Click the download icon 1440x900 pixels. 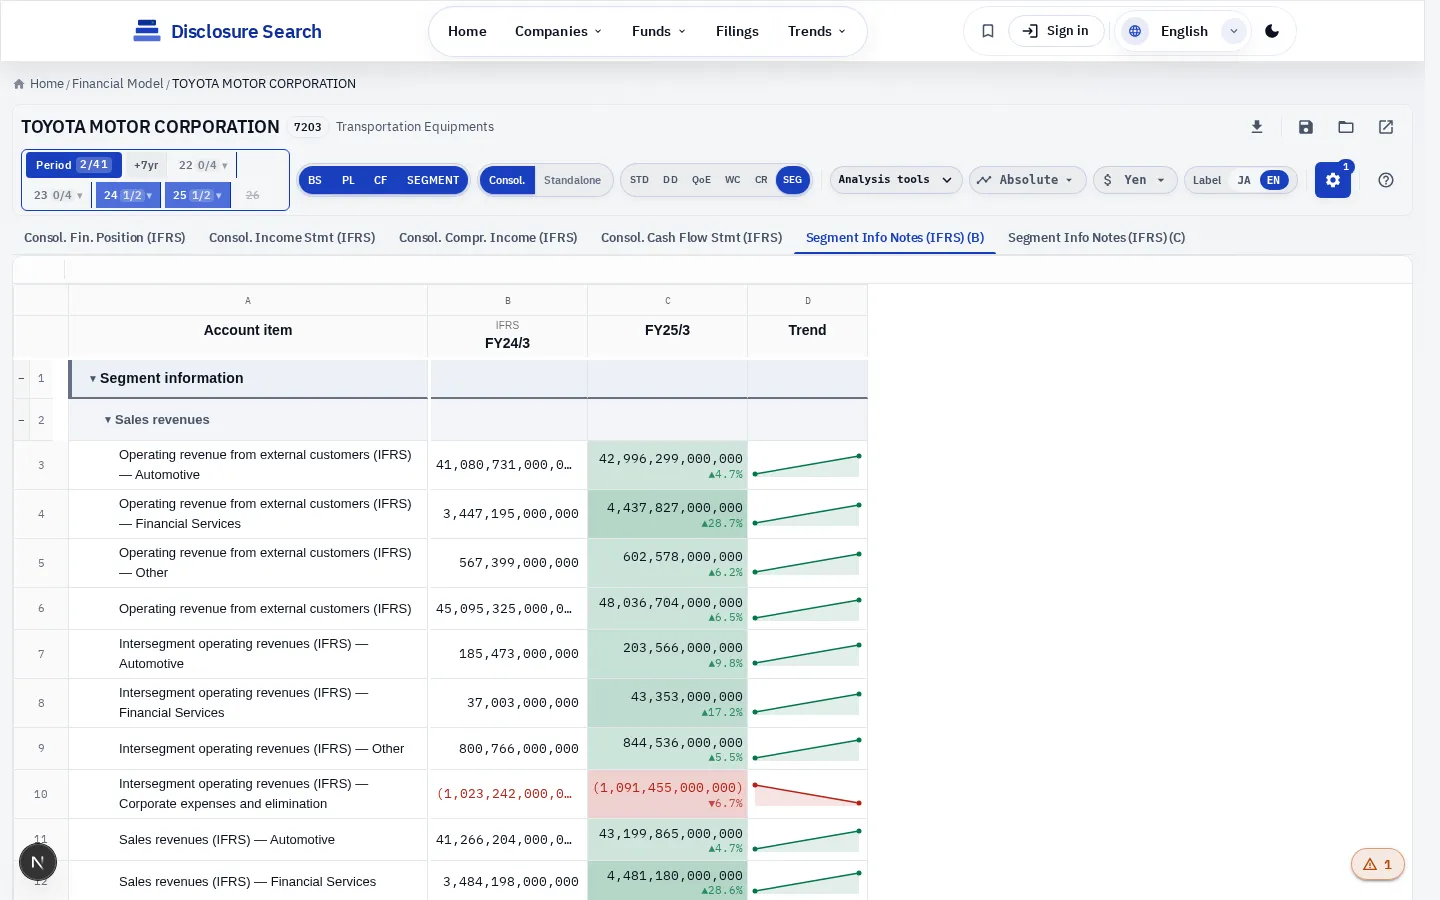1257,127
